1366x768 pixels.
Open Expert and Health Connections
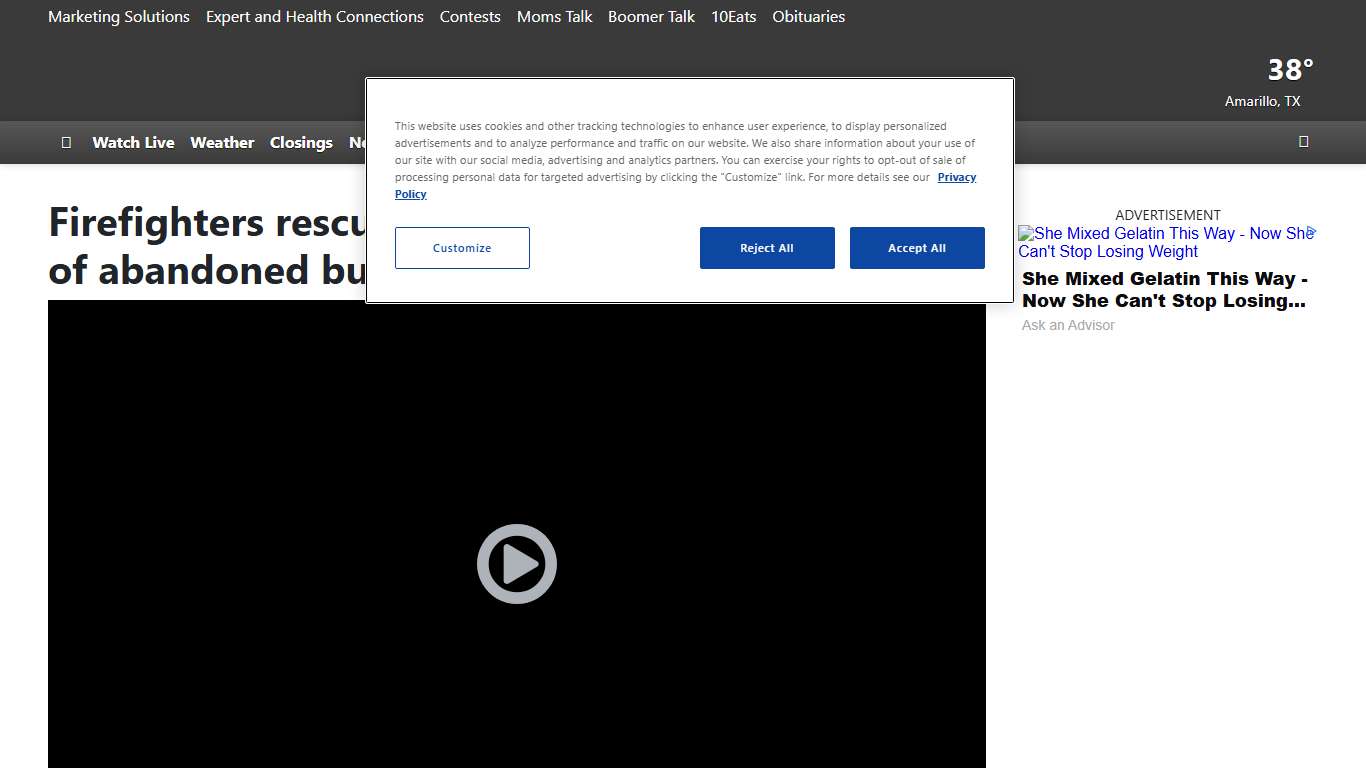[x=315, y=17]
